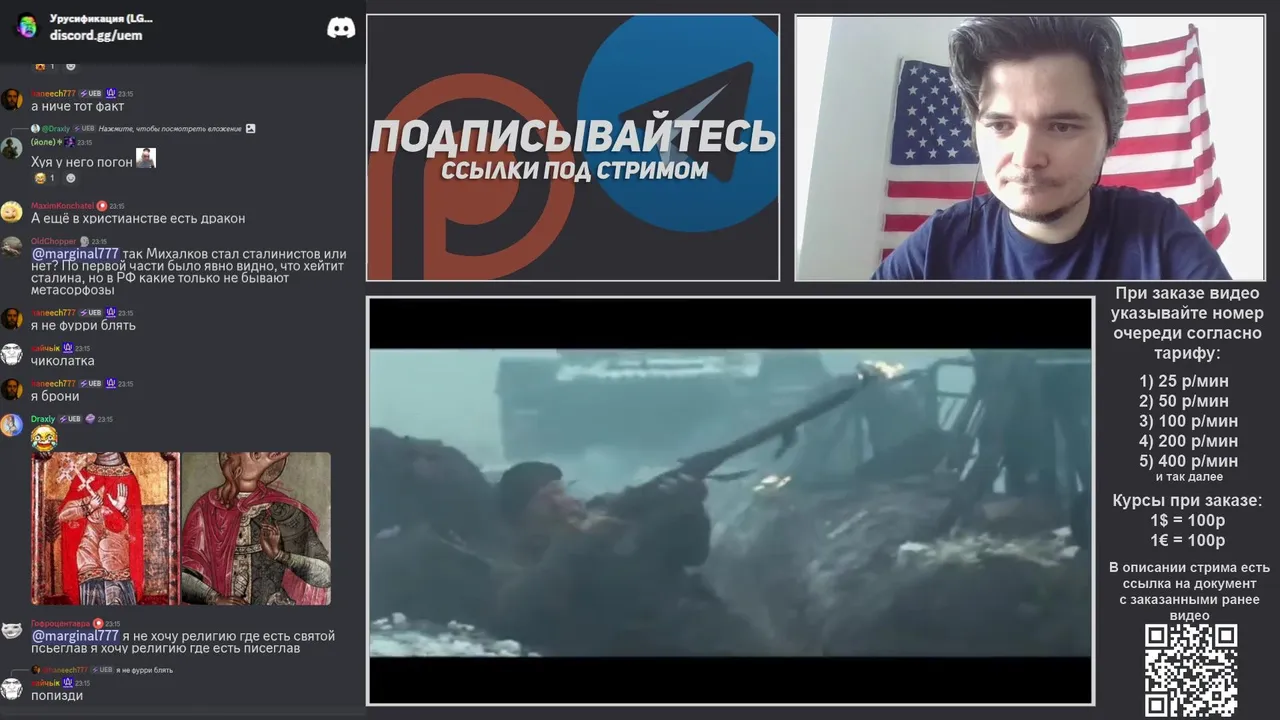Image resolution: width=1280 pixels, height=720 pixels.
Task: Click message text 'я брони'
Action: (x=55, y=396)
